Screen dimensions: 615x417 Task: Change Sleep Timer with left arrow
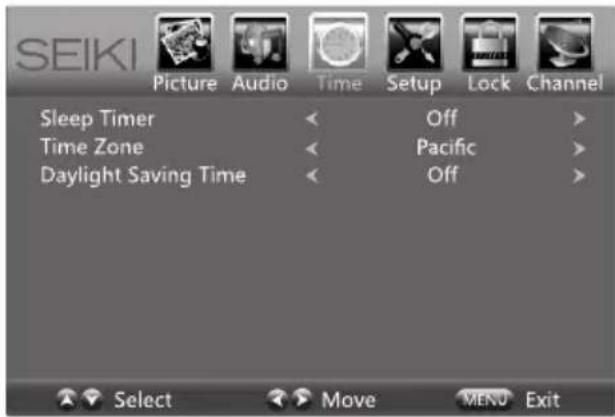point(312,119)
